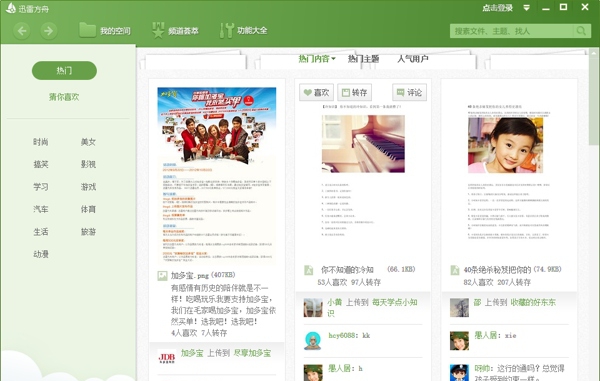Click hcy6088 user avatar
Image resolution: width=600 pixels, height=381 pixels.
click(313, 341)
